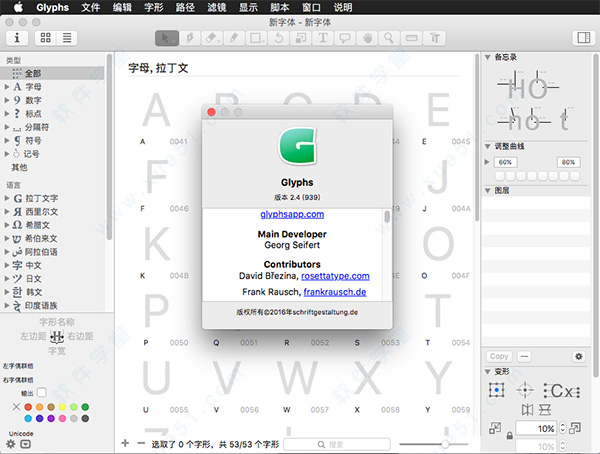Select the scale tool

300,38
